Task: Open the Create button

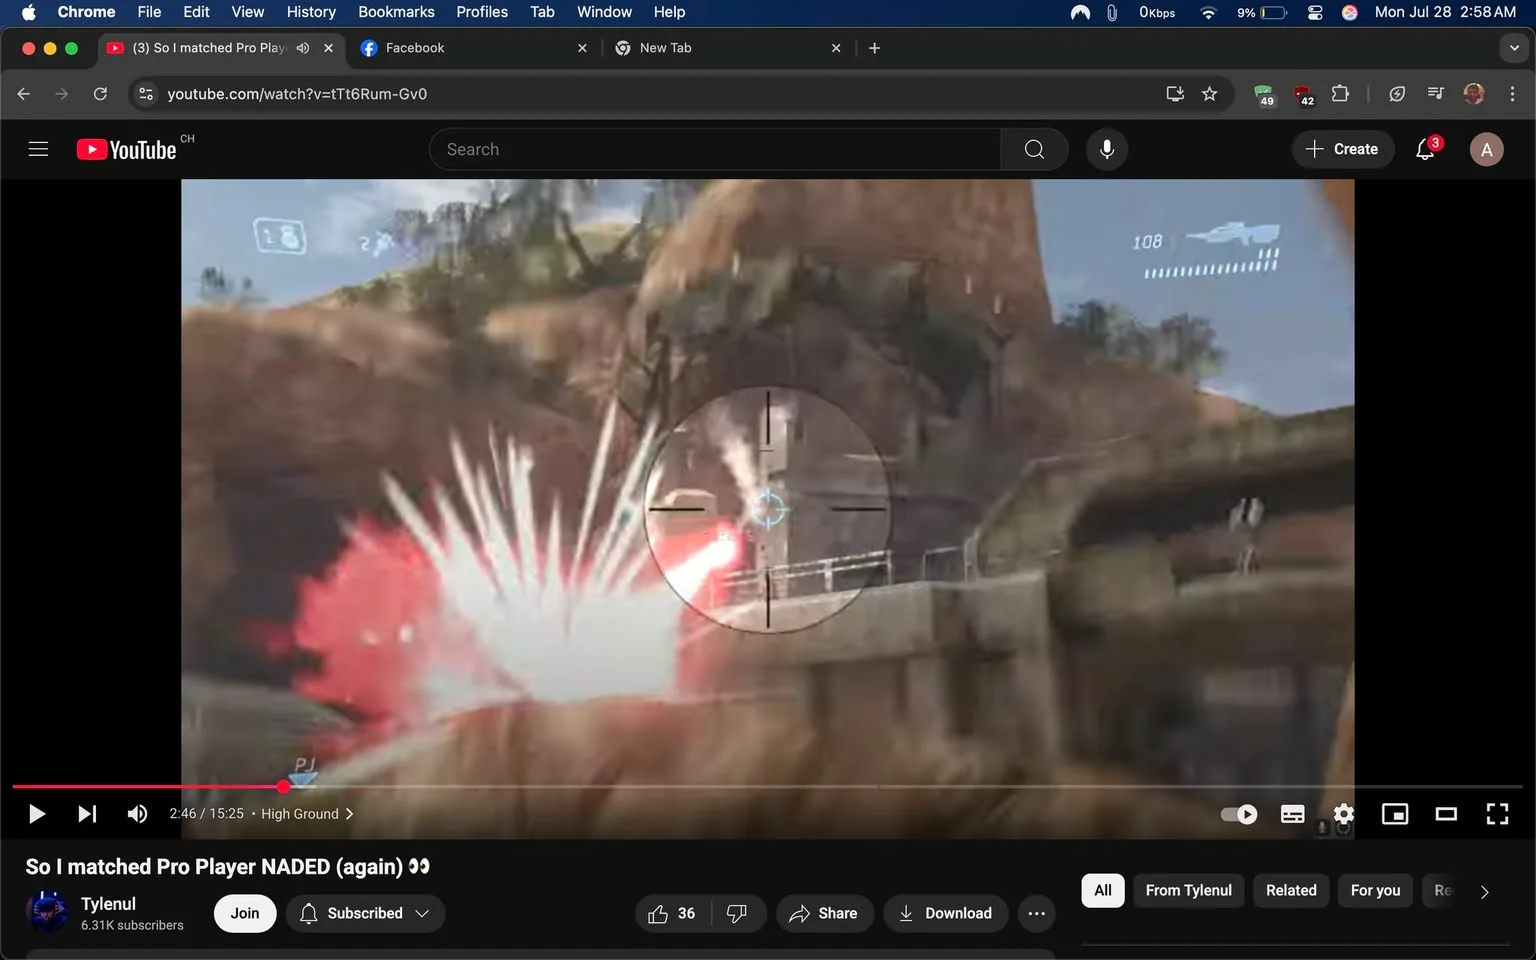Action: [1342, 149]
